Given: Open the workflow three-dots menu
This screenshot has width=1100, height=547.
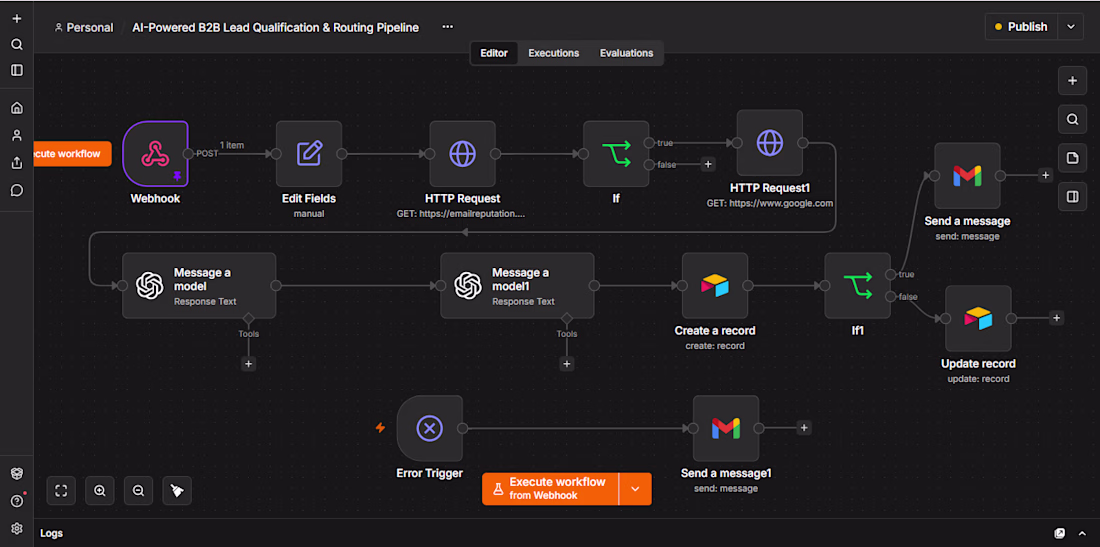Looking at the screenshot, I should (x=448, y=27).
